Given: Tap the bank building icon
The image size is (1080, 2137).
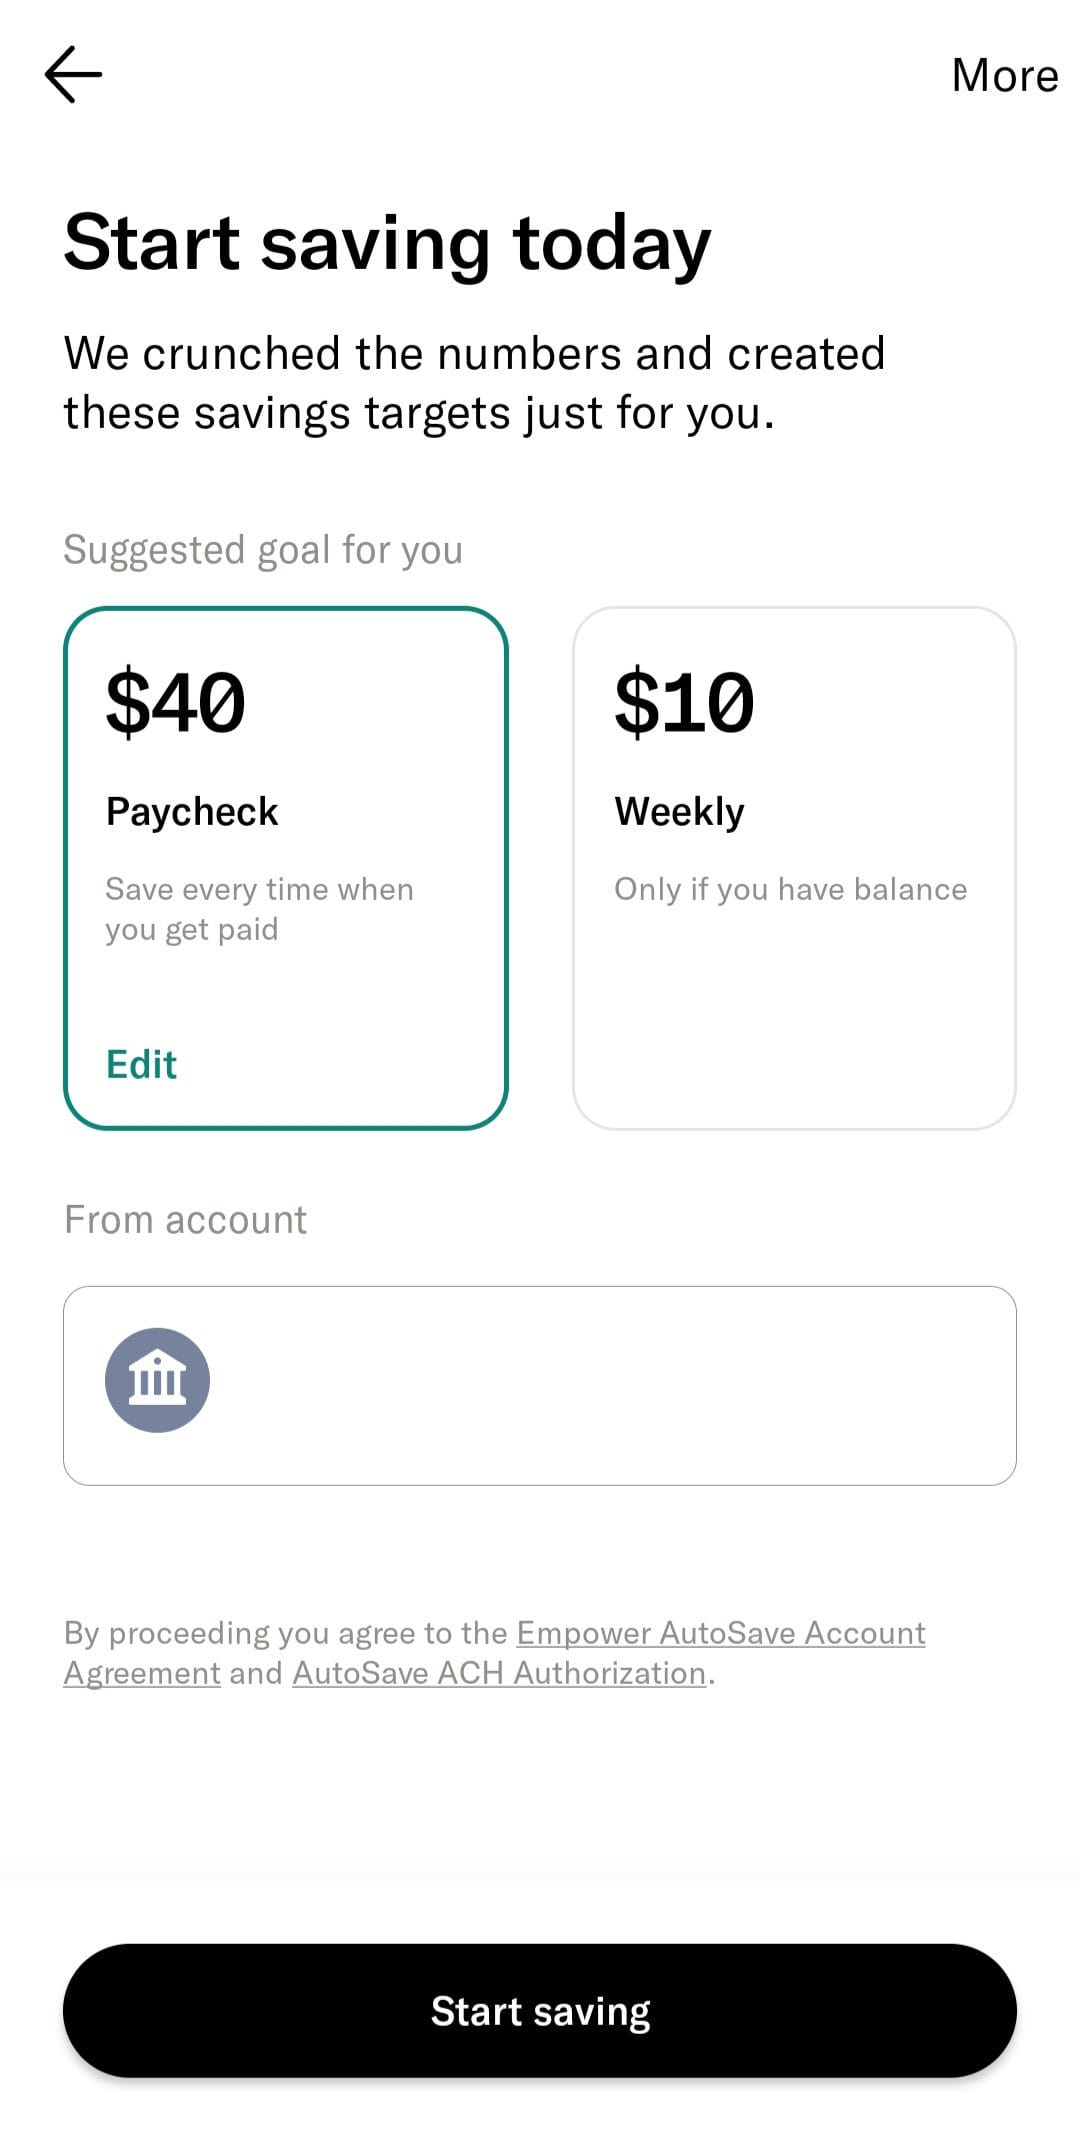Looking at the screenshot, I should coord(157,1380).
